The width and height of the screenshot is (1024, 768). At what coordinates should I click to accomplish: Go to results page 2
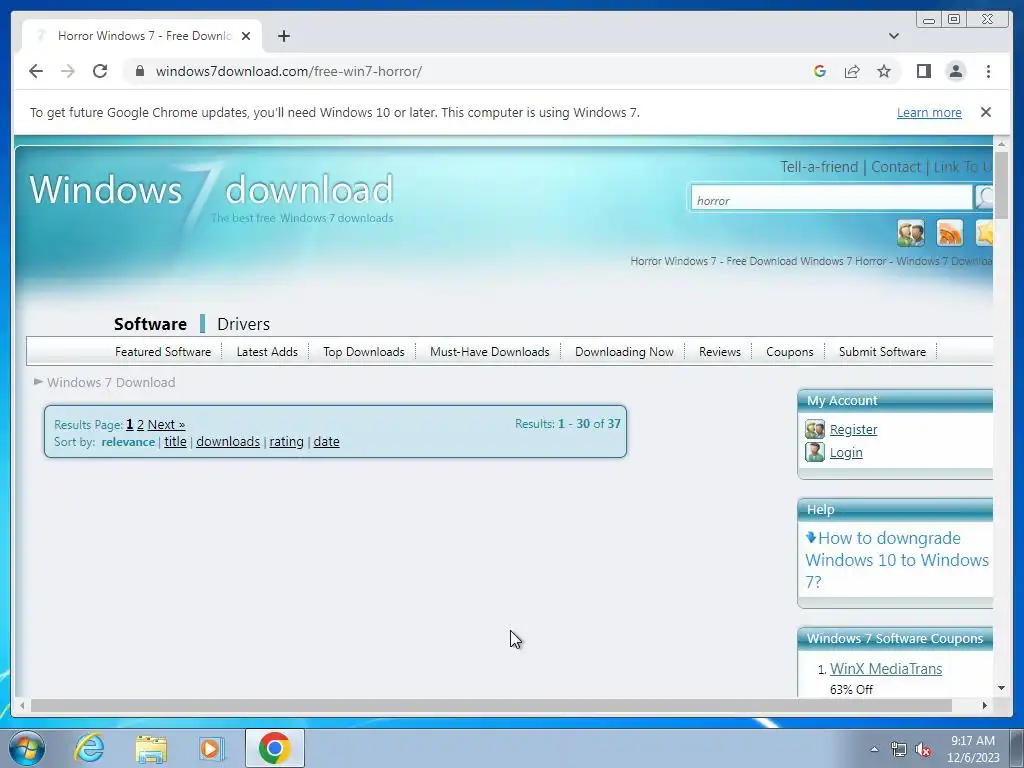coord(140,424)
